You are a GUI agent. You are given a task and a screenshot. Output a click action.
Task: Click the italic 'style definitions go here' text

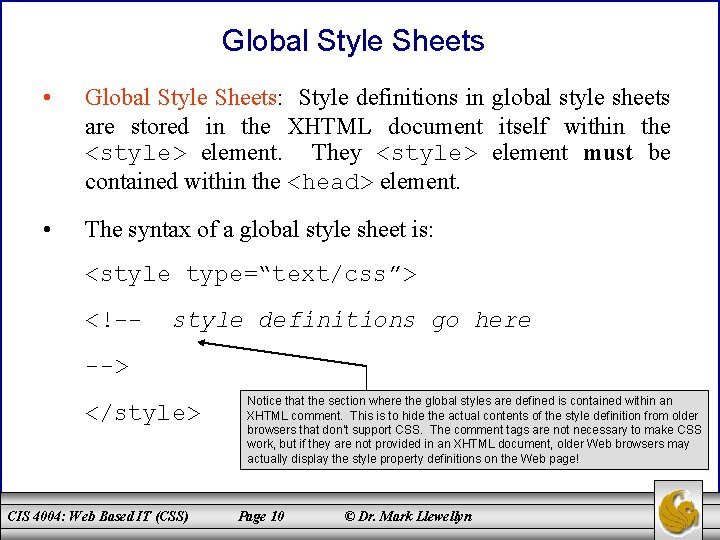click(x=352, y=321)
